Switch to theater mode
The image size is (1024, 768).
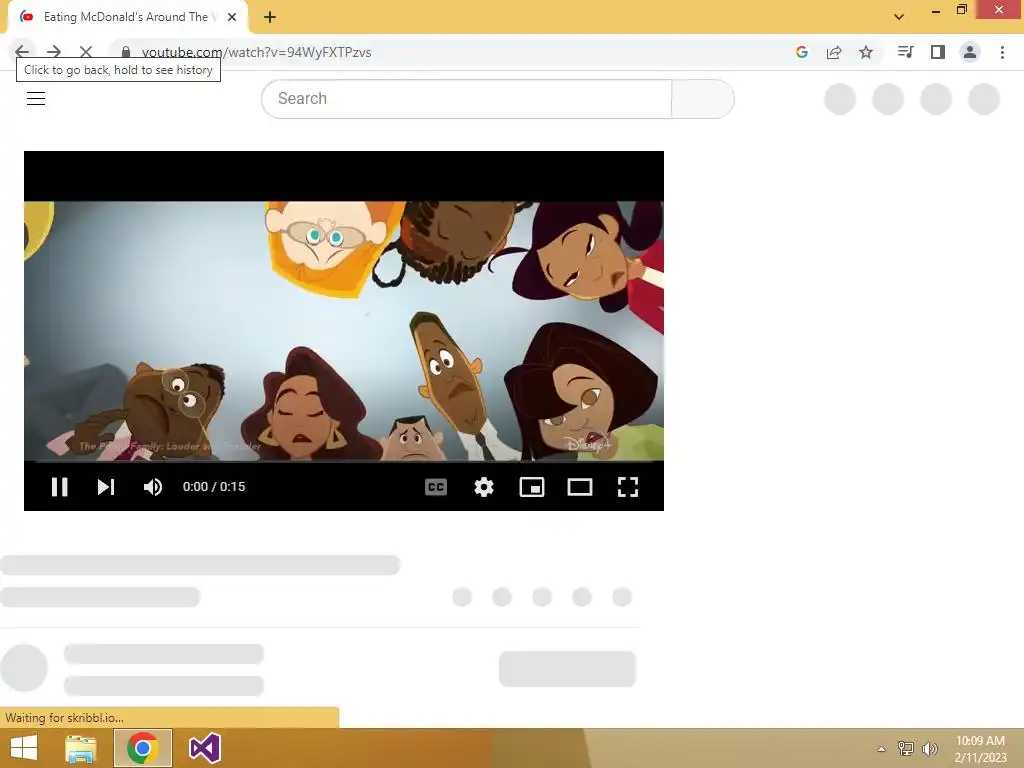pyautogui.click(x=580, y=487)
